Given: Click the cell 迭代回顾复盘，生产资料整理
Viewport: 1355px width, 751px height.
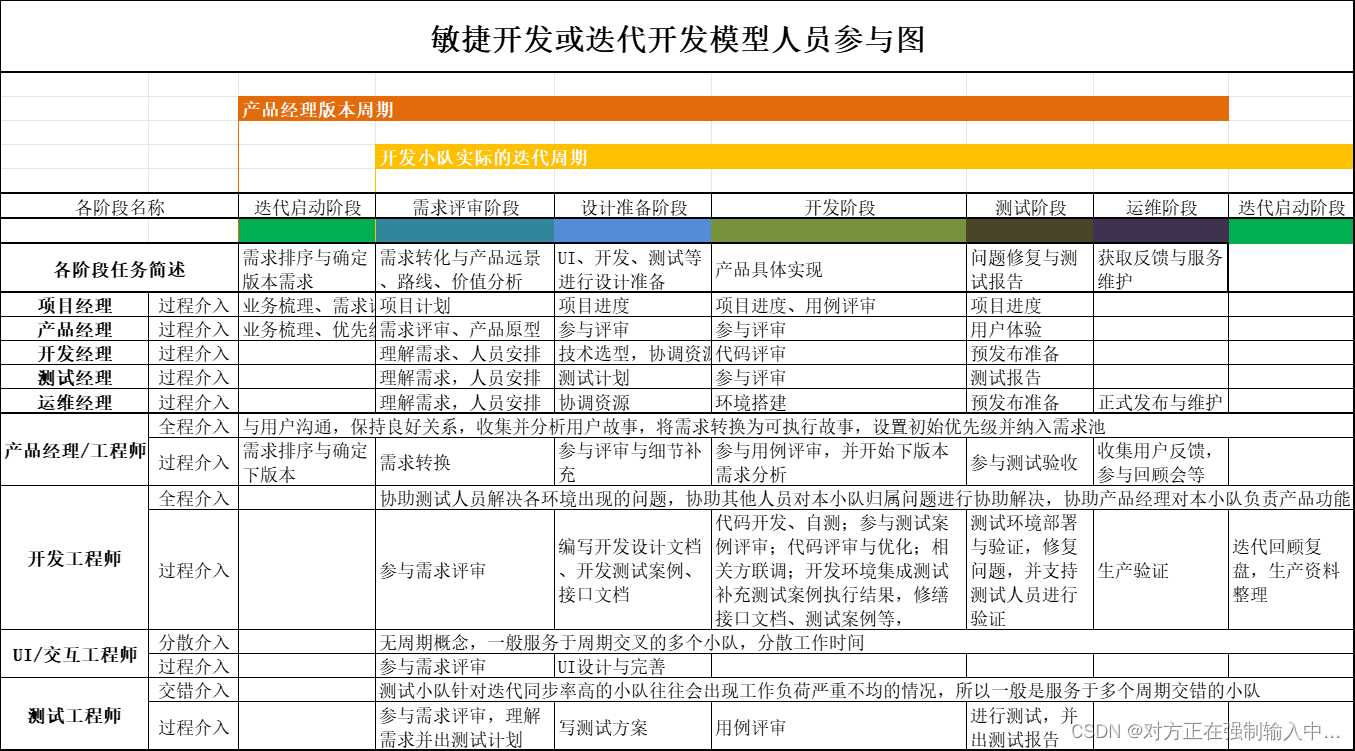Looking at the screenshot, I should 1291,570.
